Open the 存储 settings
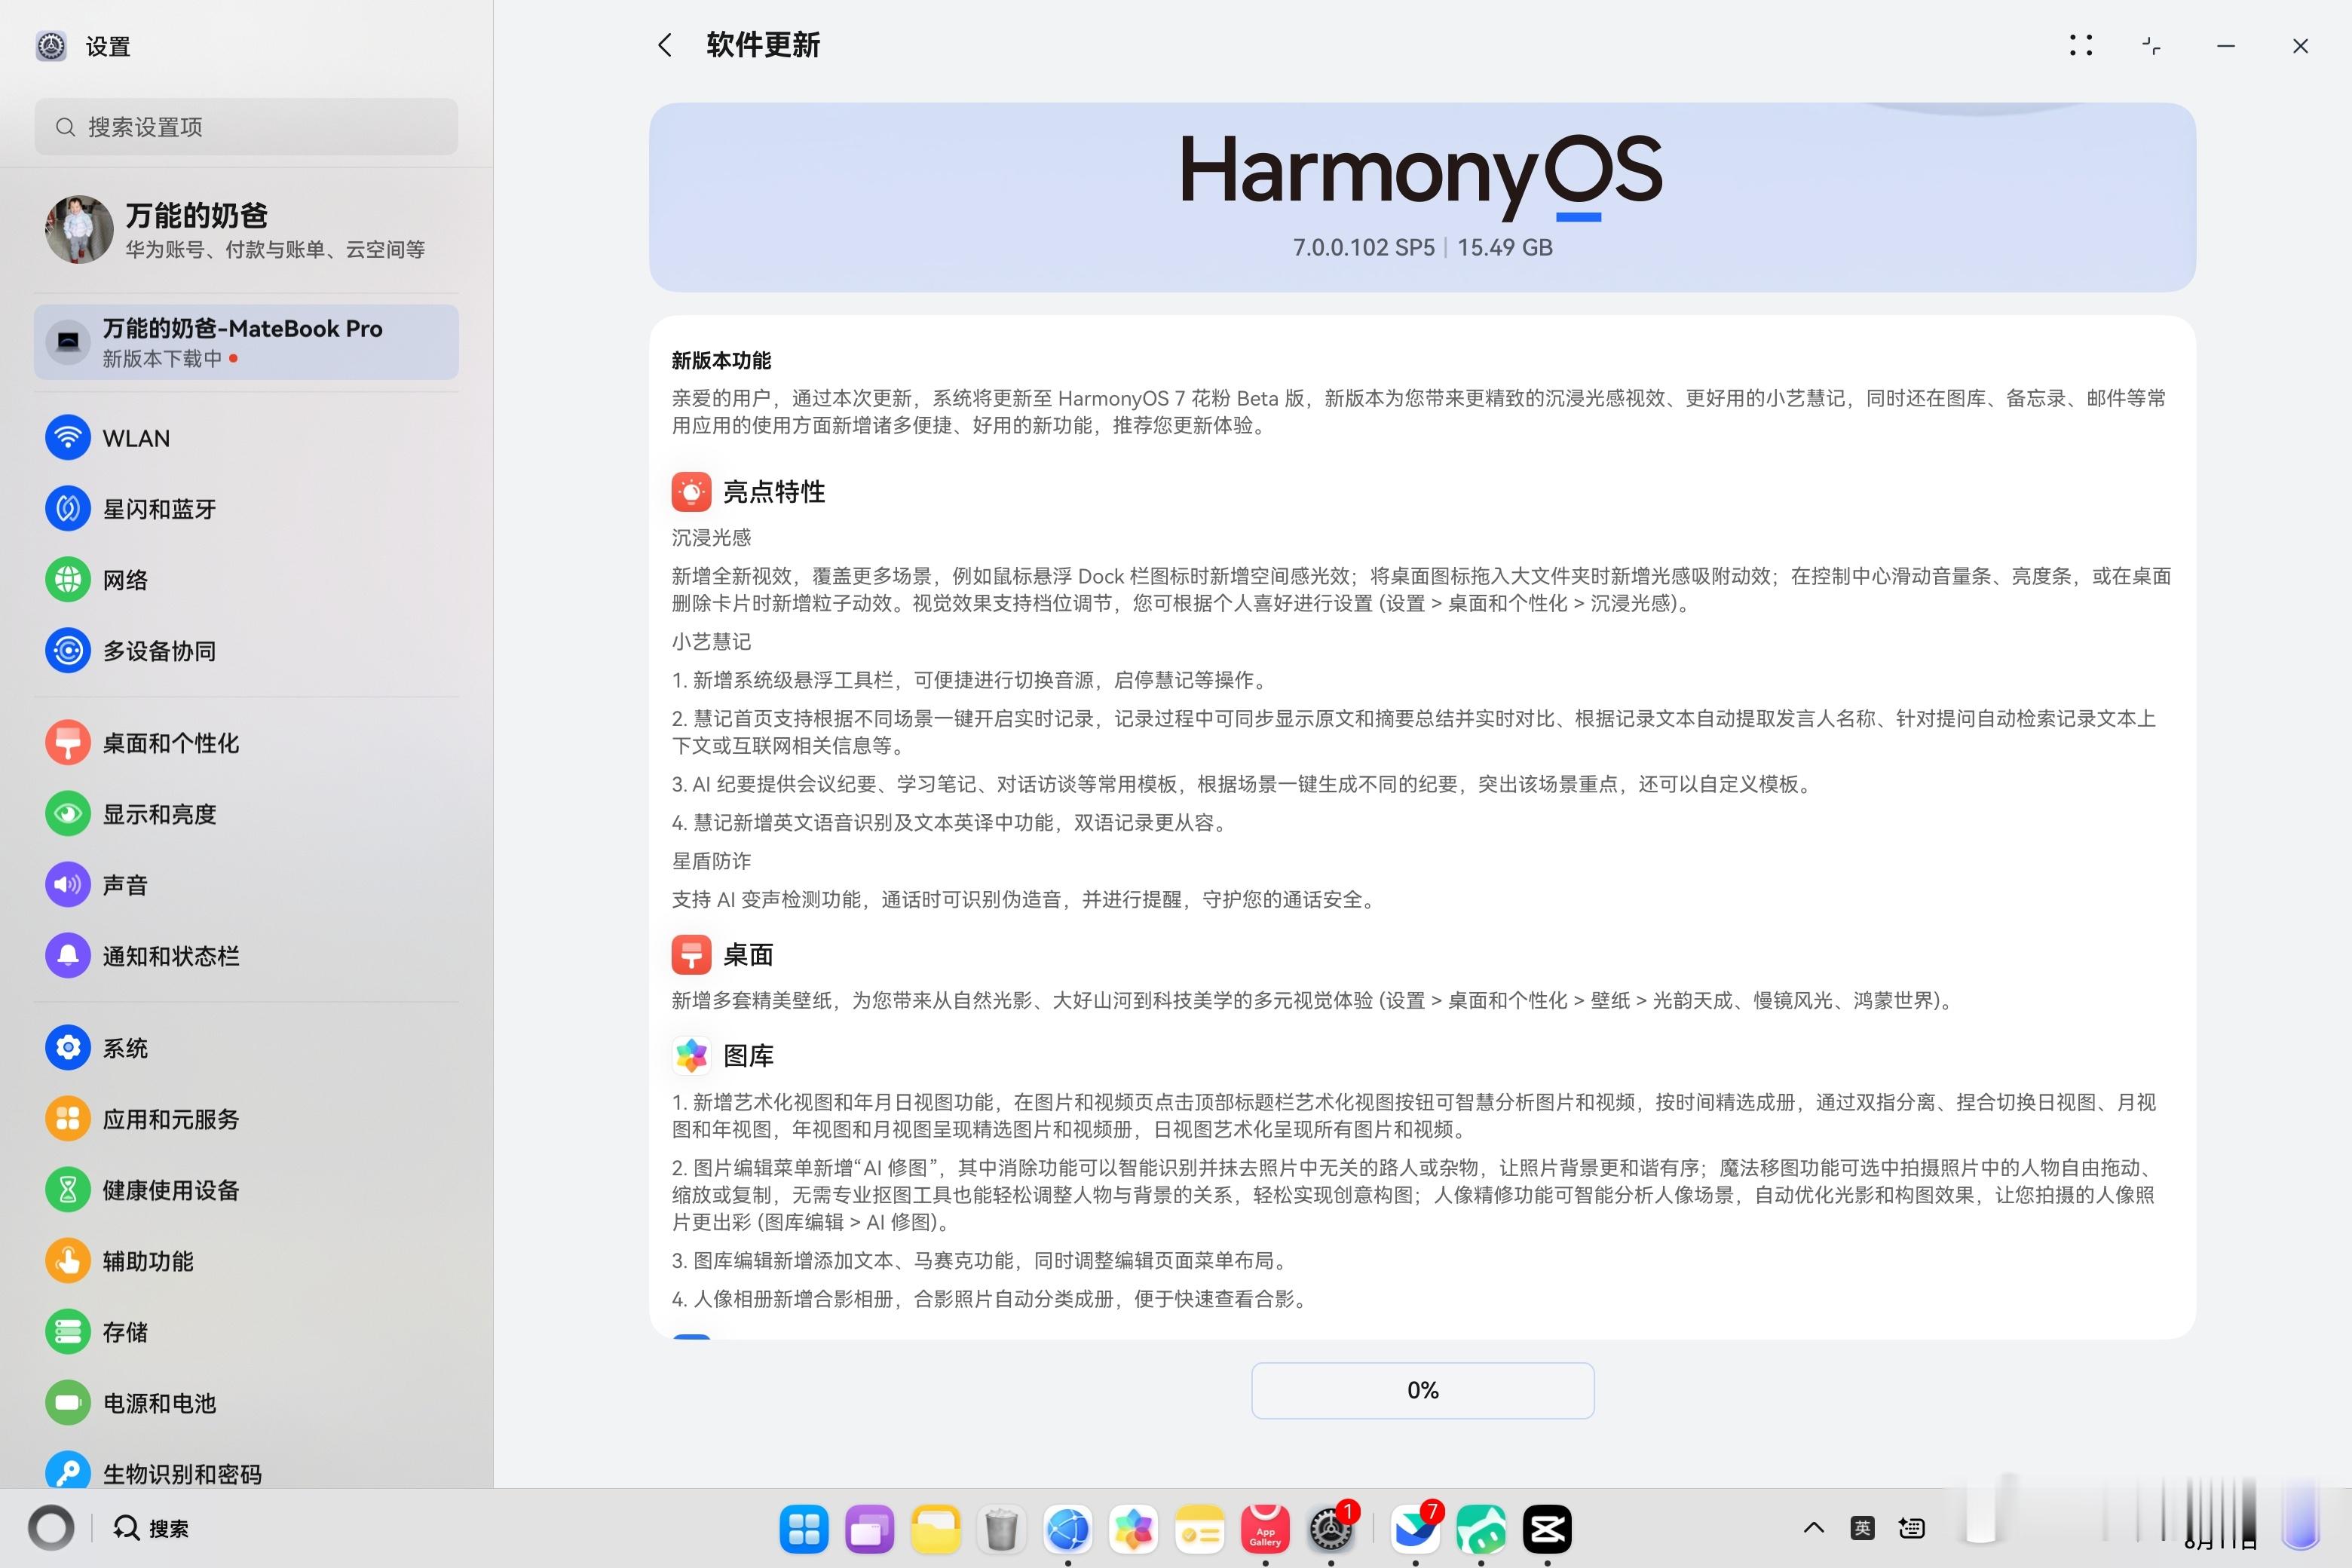The height and width of the screenshot is (1568, 2352). coord(246,1332)
